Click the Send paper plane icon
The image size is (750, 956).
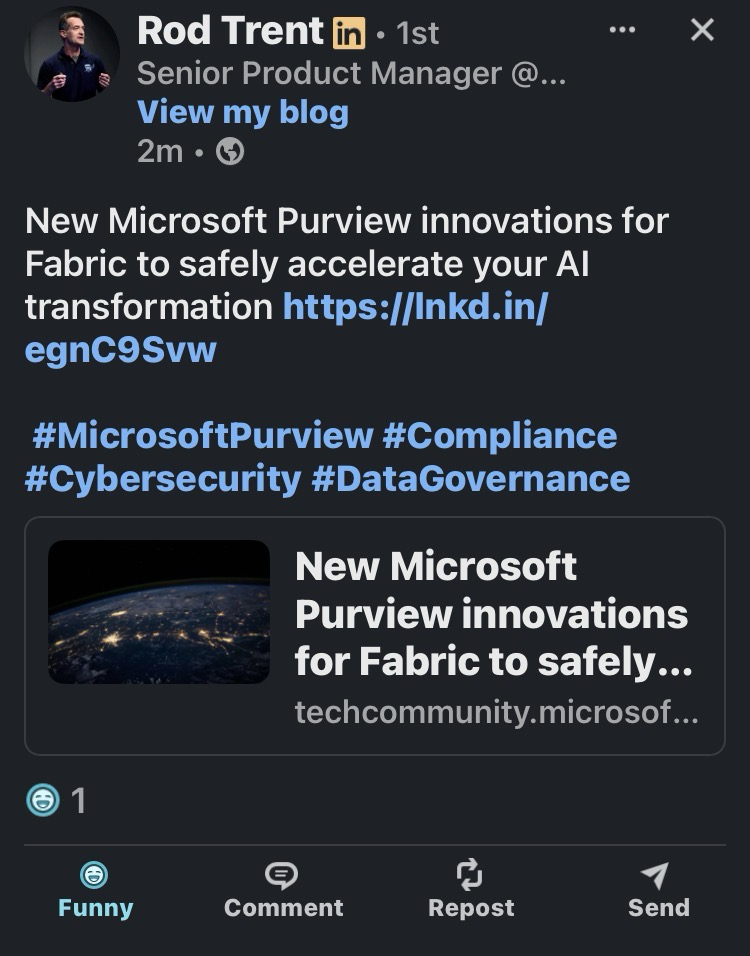pyautogui.click(x=656, y=876)
